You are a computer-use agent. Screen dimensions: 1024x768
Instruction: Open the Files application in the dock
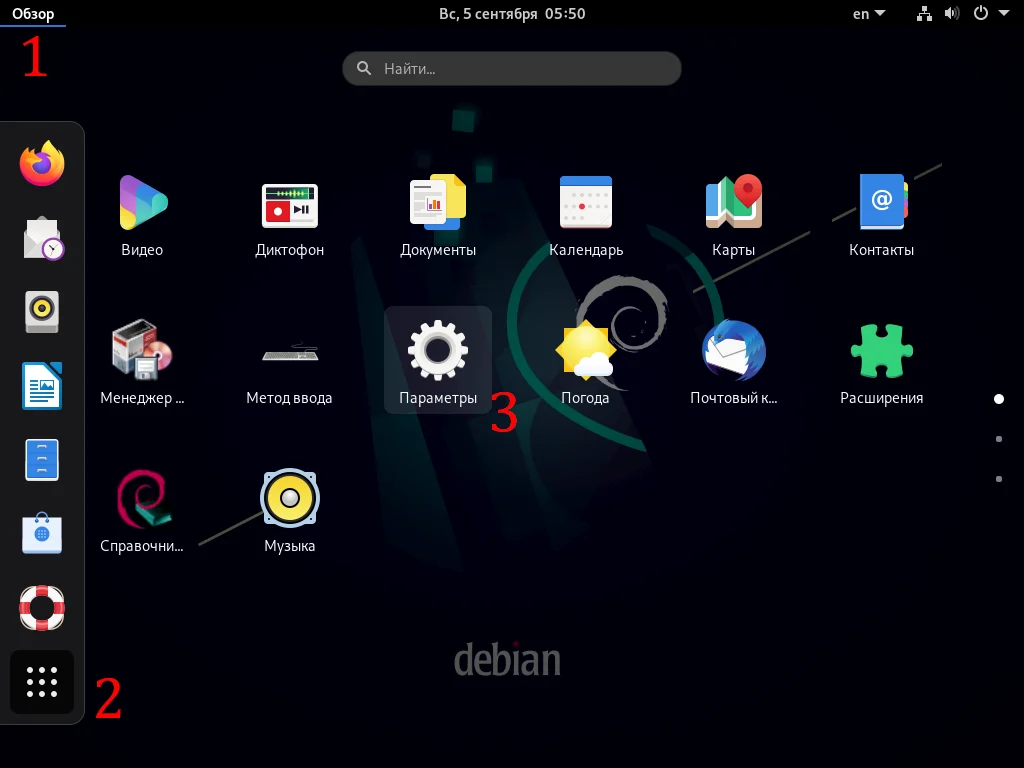tap(41, 459)
